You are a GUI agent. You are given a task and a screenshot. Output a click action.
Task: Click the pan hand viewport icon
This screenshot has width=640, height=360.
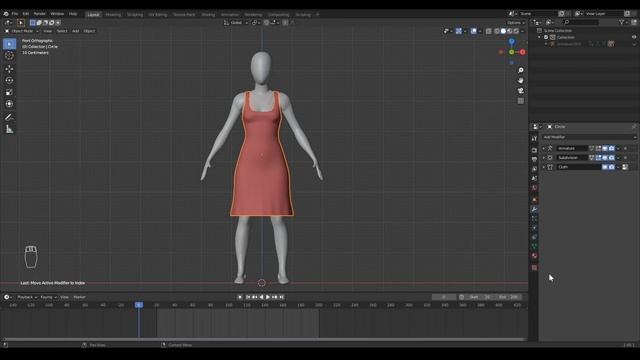[x=520, y=80]
